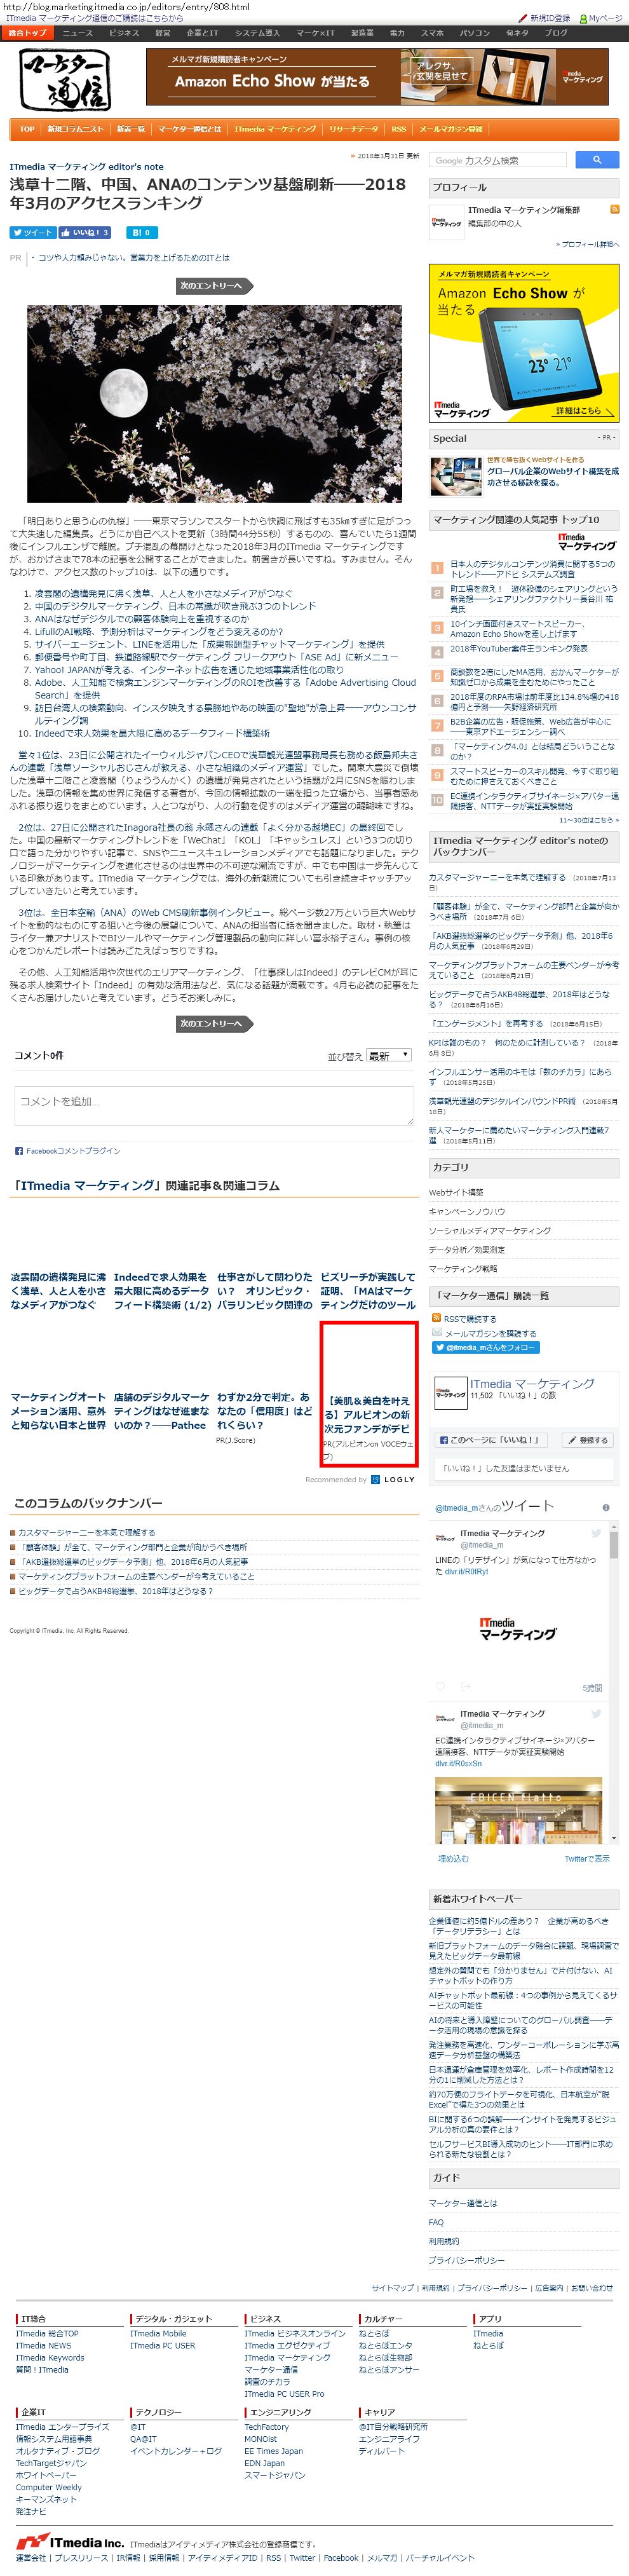Open the comment sort order 最新 dropdown
Image resolution: width=629 pixels, height=2576 pixels.
(389, 1055)
